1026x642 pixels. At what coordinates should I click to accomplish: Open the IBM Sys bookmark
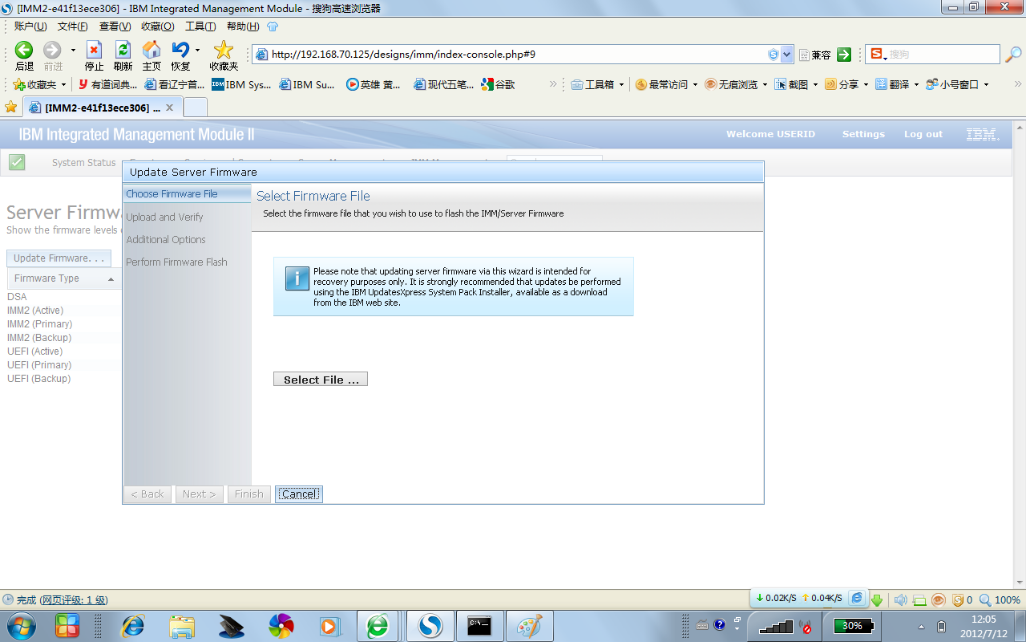tap(241, 84)
